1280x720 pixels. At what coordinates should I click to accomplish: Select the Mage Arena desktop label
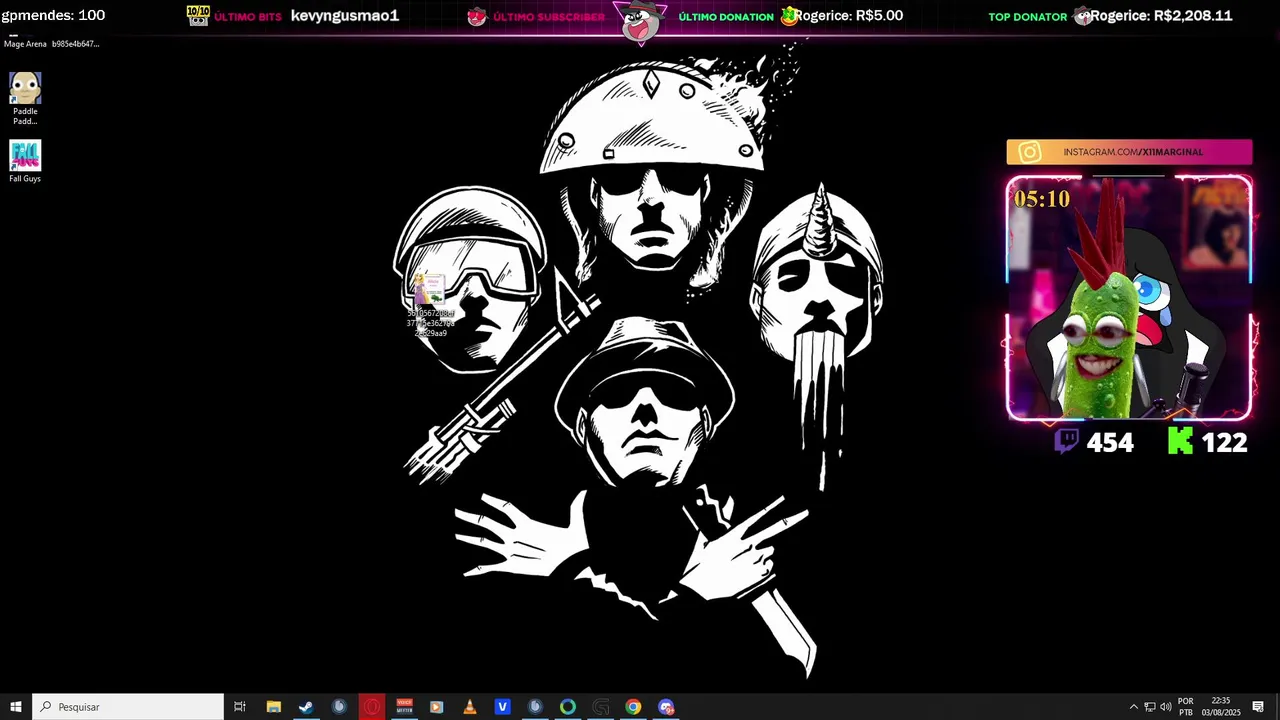25,44
